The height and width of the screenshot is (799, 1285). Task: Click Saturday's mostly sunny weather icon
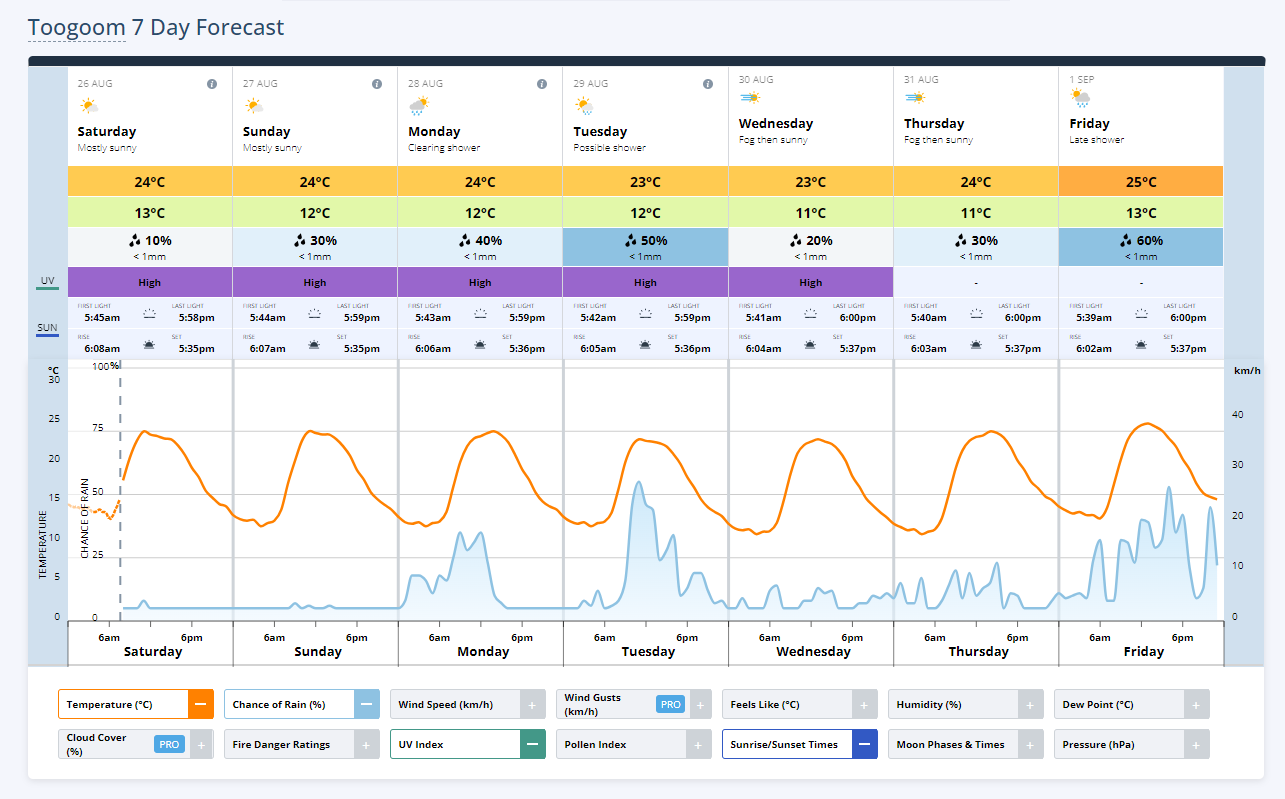(89, 106)
